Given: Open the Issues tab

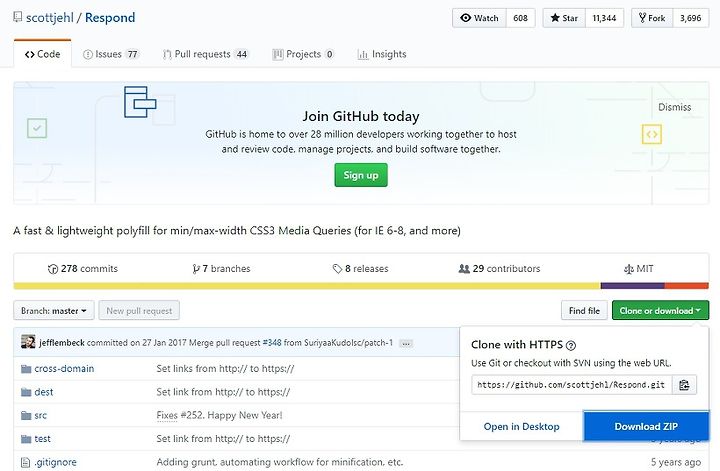Looking at the screenshot, I should pos(111,54).
